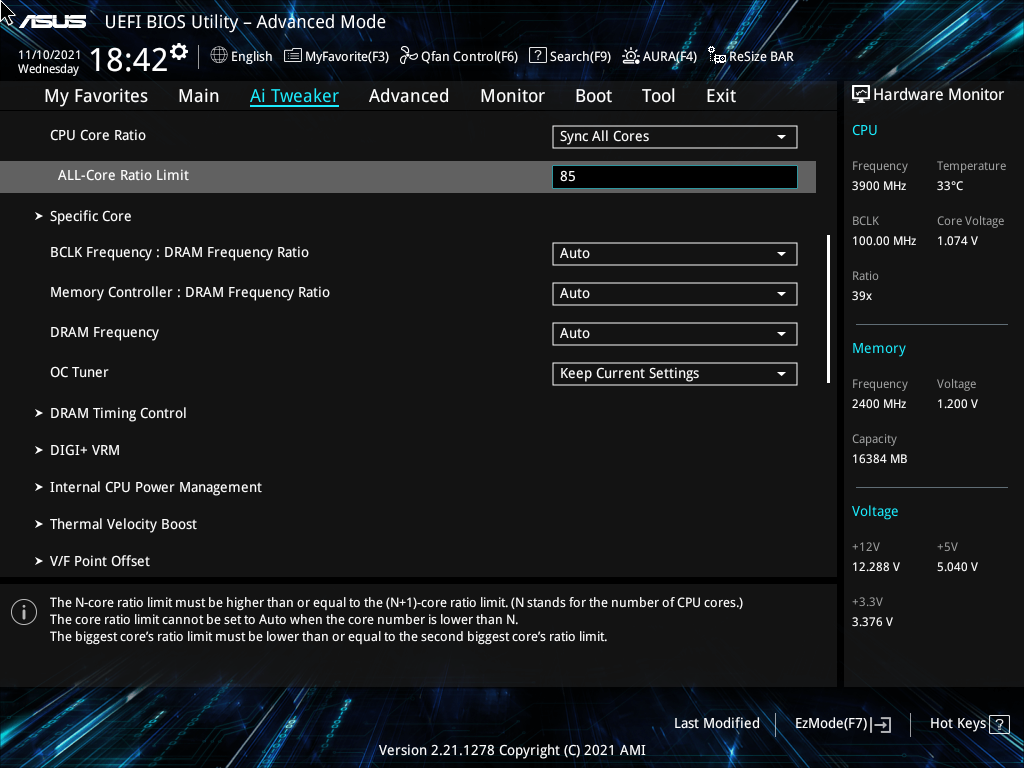Switch to the Main tab

click(199, 96)
